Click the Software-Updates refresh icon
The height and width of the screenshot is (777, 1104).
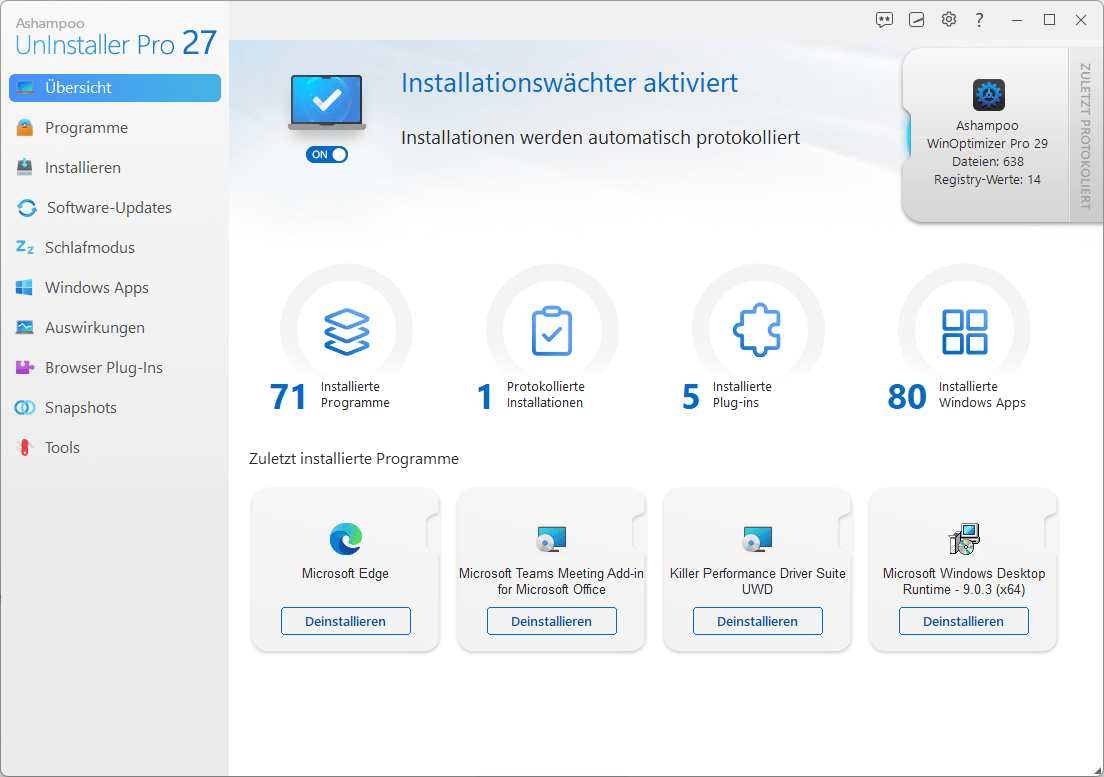coord(27,208)
